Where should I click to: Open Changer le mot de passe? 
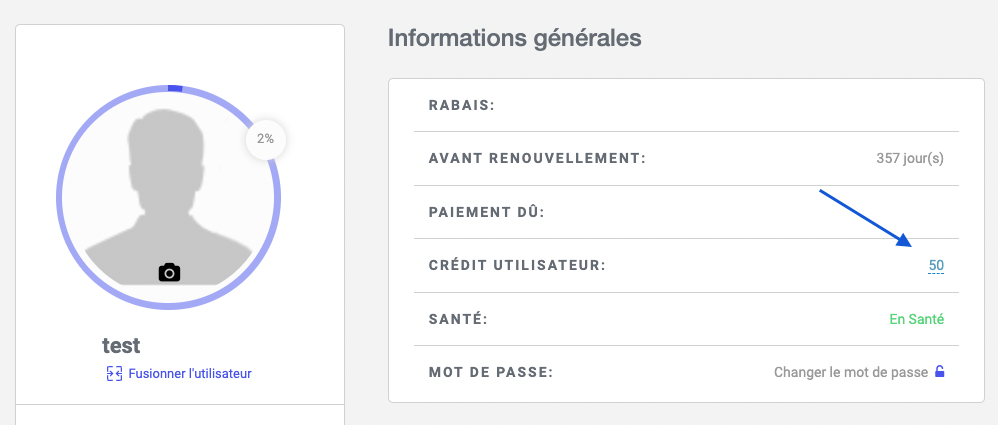pos(850,372)
